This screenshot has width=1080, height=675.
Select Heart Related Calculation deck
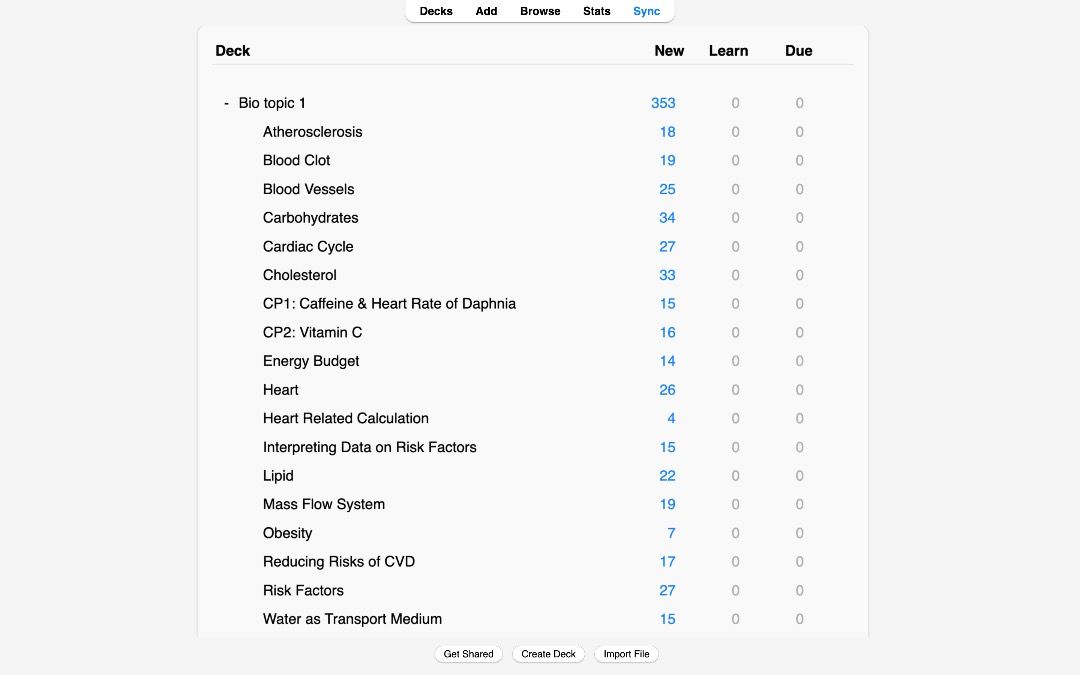point(346,418)
